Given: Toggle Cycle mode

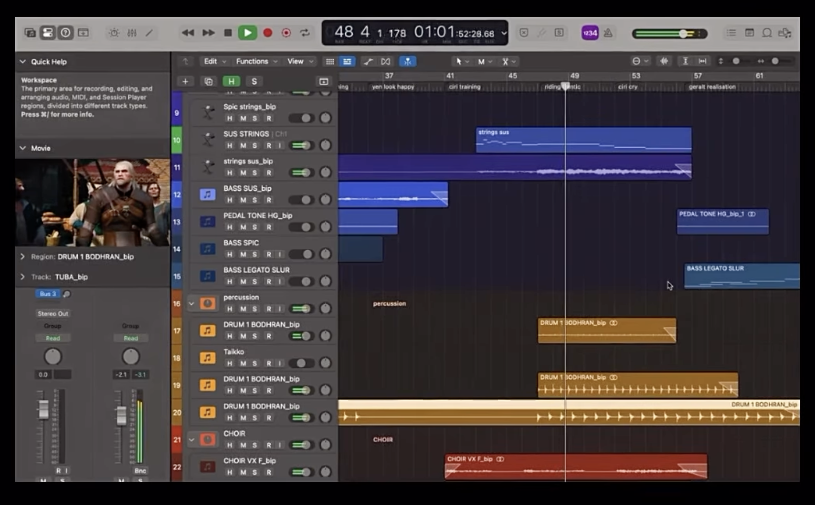Looking at the screenshot, I should 305,33.
